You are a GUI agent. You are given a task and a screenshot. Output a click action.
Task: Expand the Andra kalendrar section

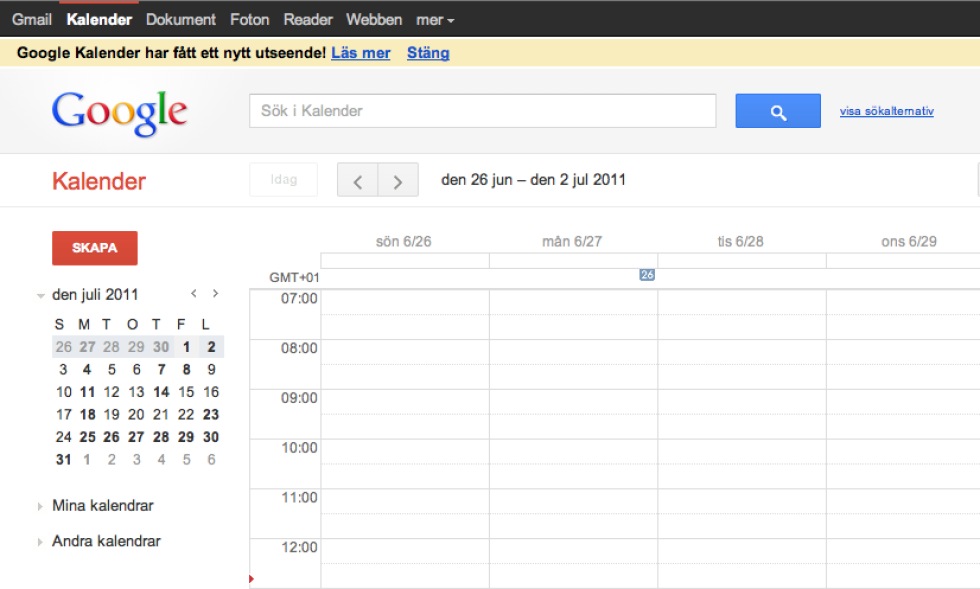click(x=41, y=542)
